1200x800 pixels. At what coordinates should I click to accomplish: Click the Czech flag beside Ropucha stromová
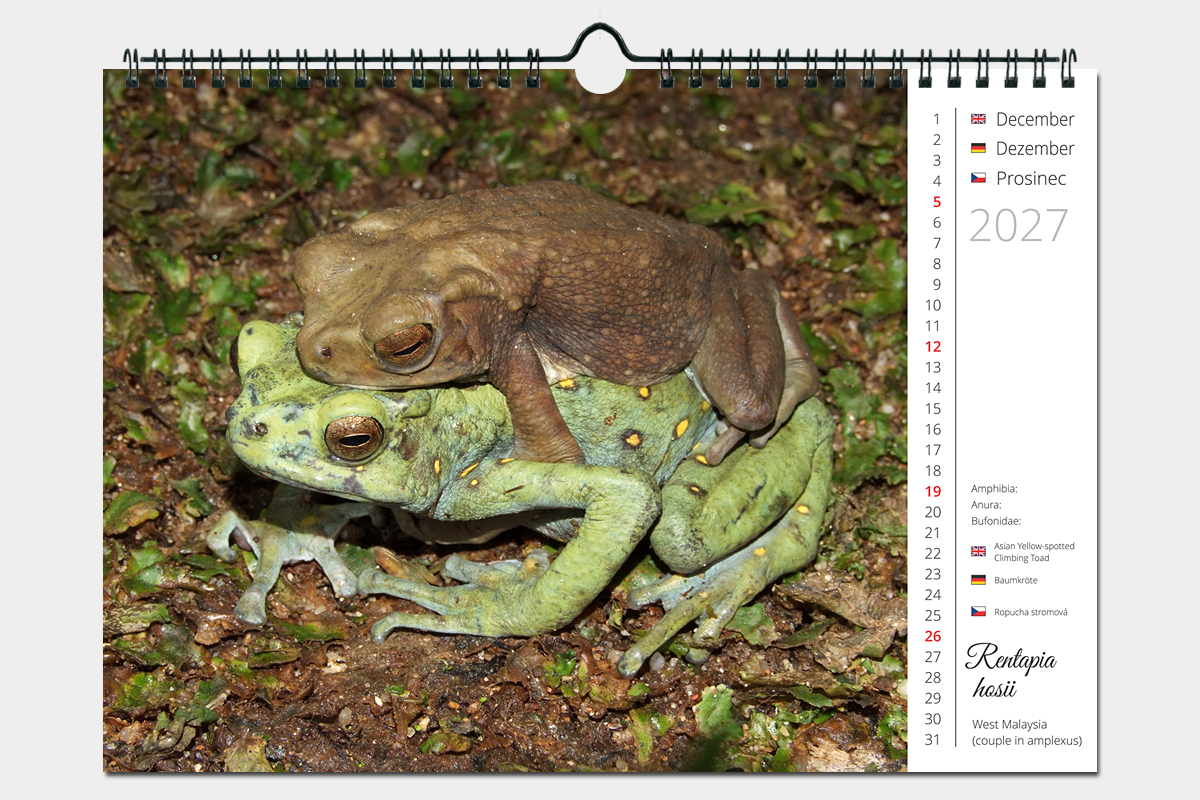tap(978, 612)
